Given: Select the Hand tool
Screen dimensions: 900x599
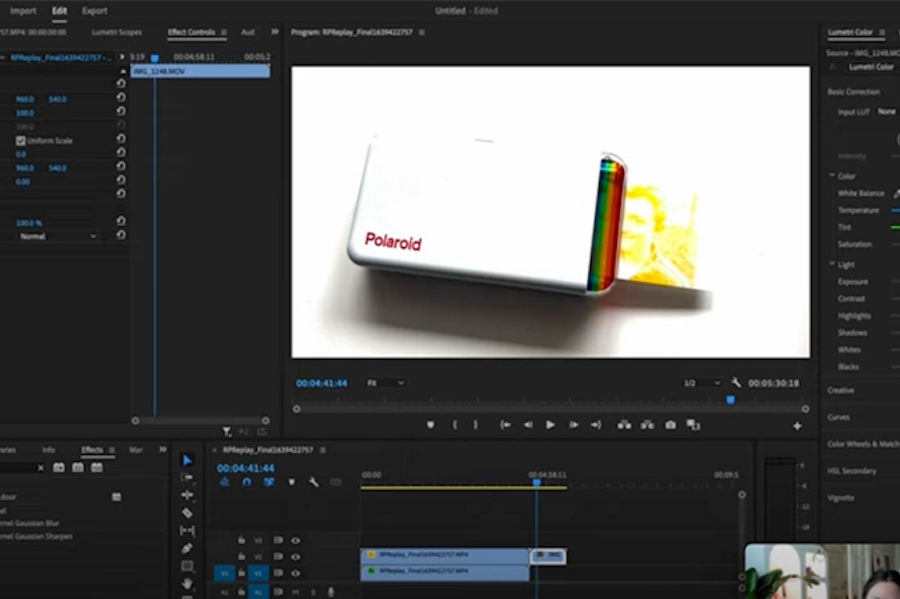Looking at the screenshot, I should (x=187, y=584).
